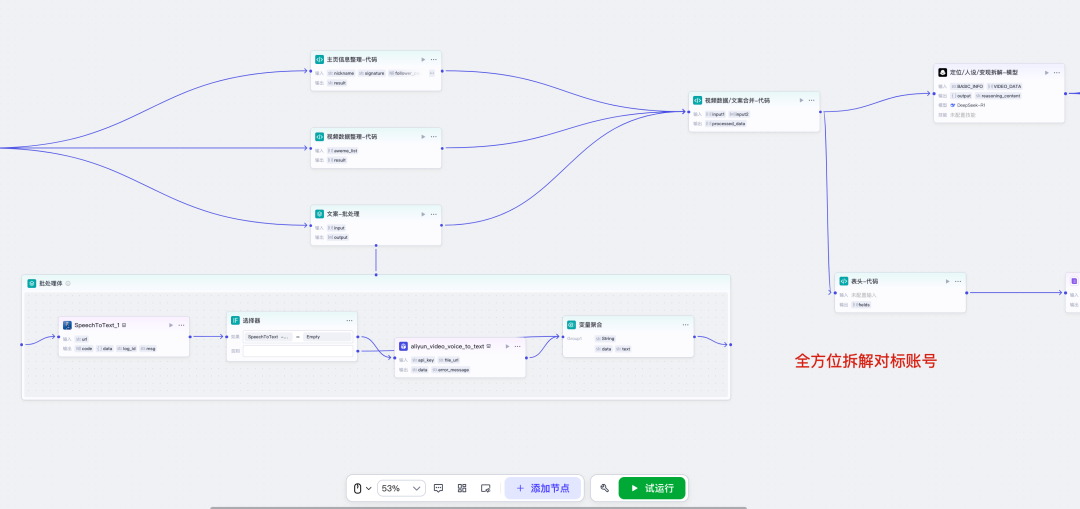Click the DeepSeek-R1 model label

point(970,105)
